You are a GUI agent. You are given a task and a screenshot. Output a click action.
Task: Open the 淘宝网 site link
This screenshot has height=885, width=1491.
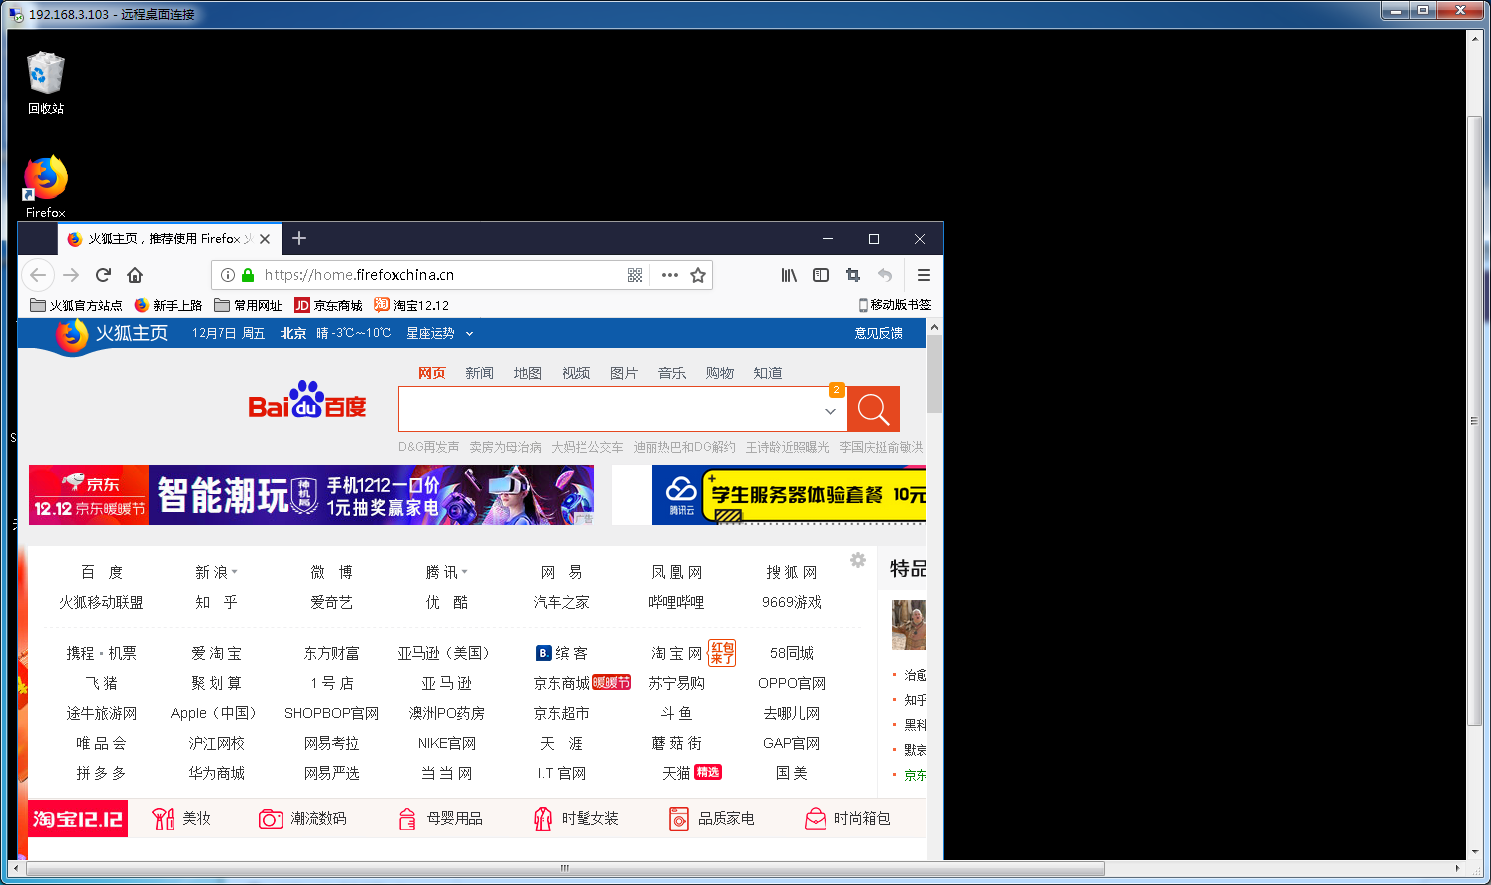[x=677, y=653]
